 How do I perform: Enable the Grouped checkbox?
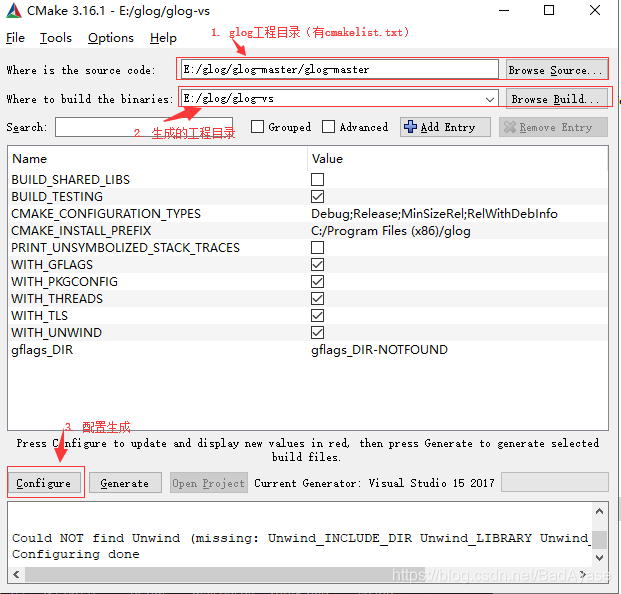pyautogui.click(x=257, y=127)
